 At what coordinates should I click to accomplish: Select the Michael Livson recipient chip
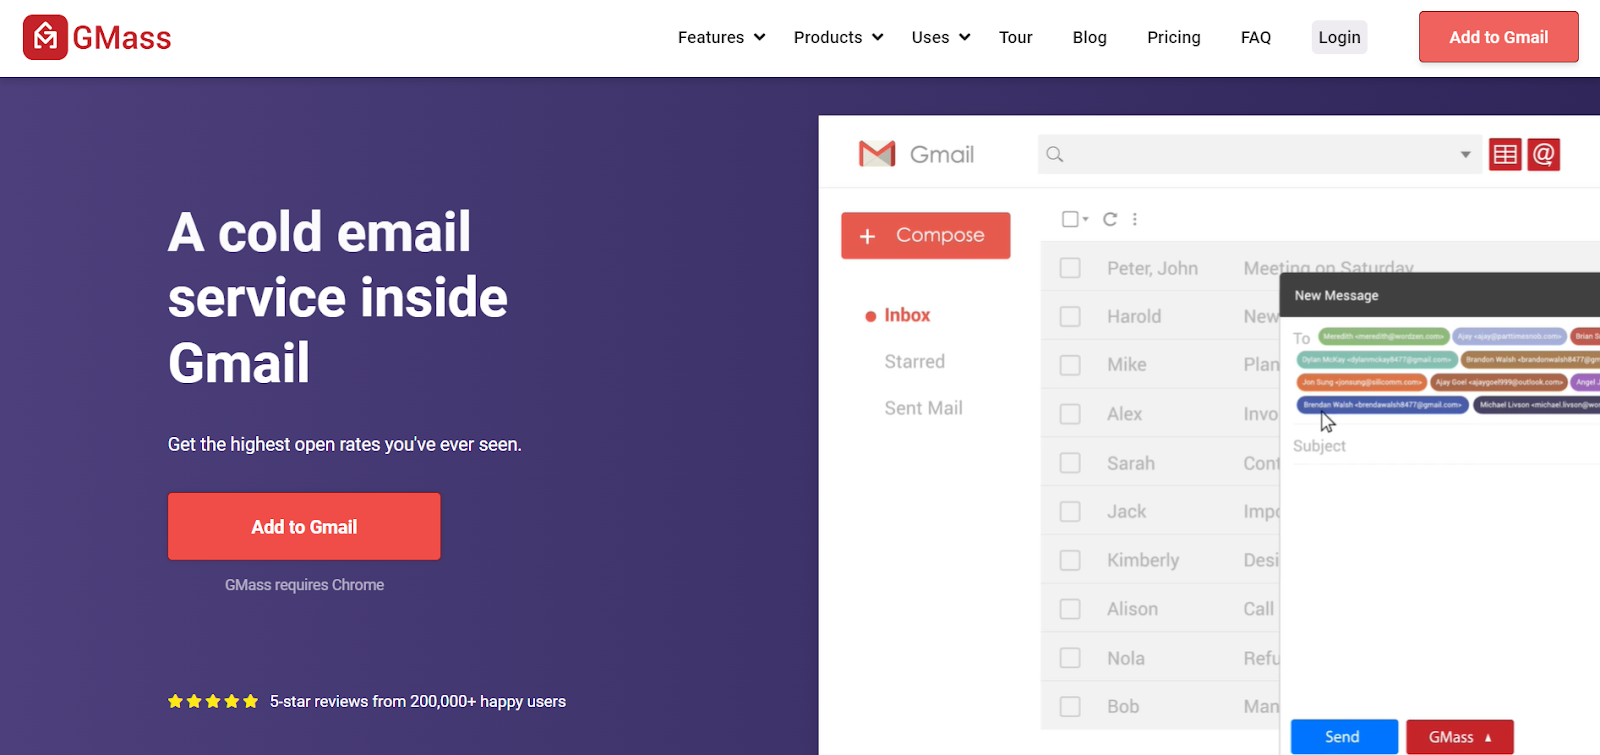pos(1536,405)
